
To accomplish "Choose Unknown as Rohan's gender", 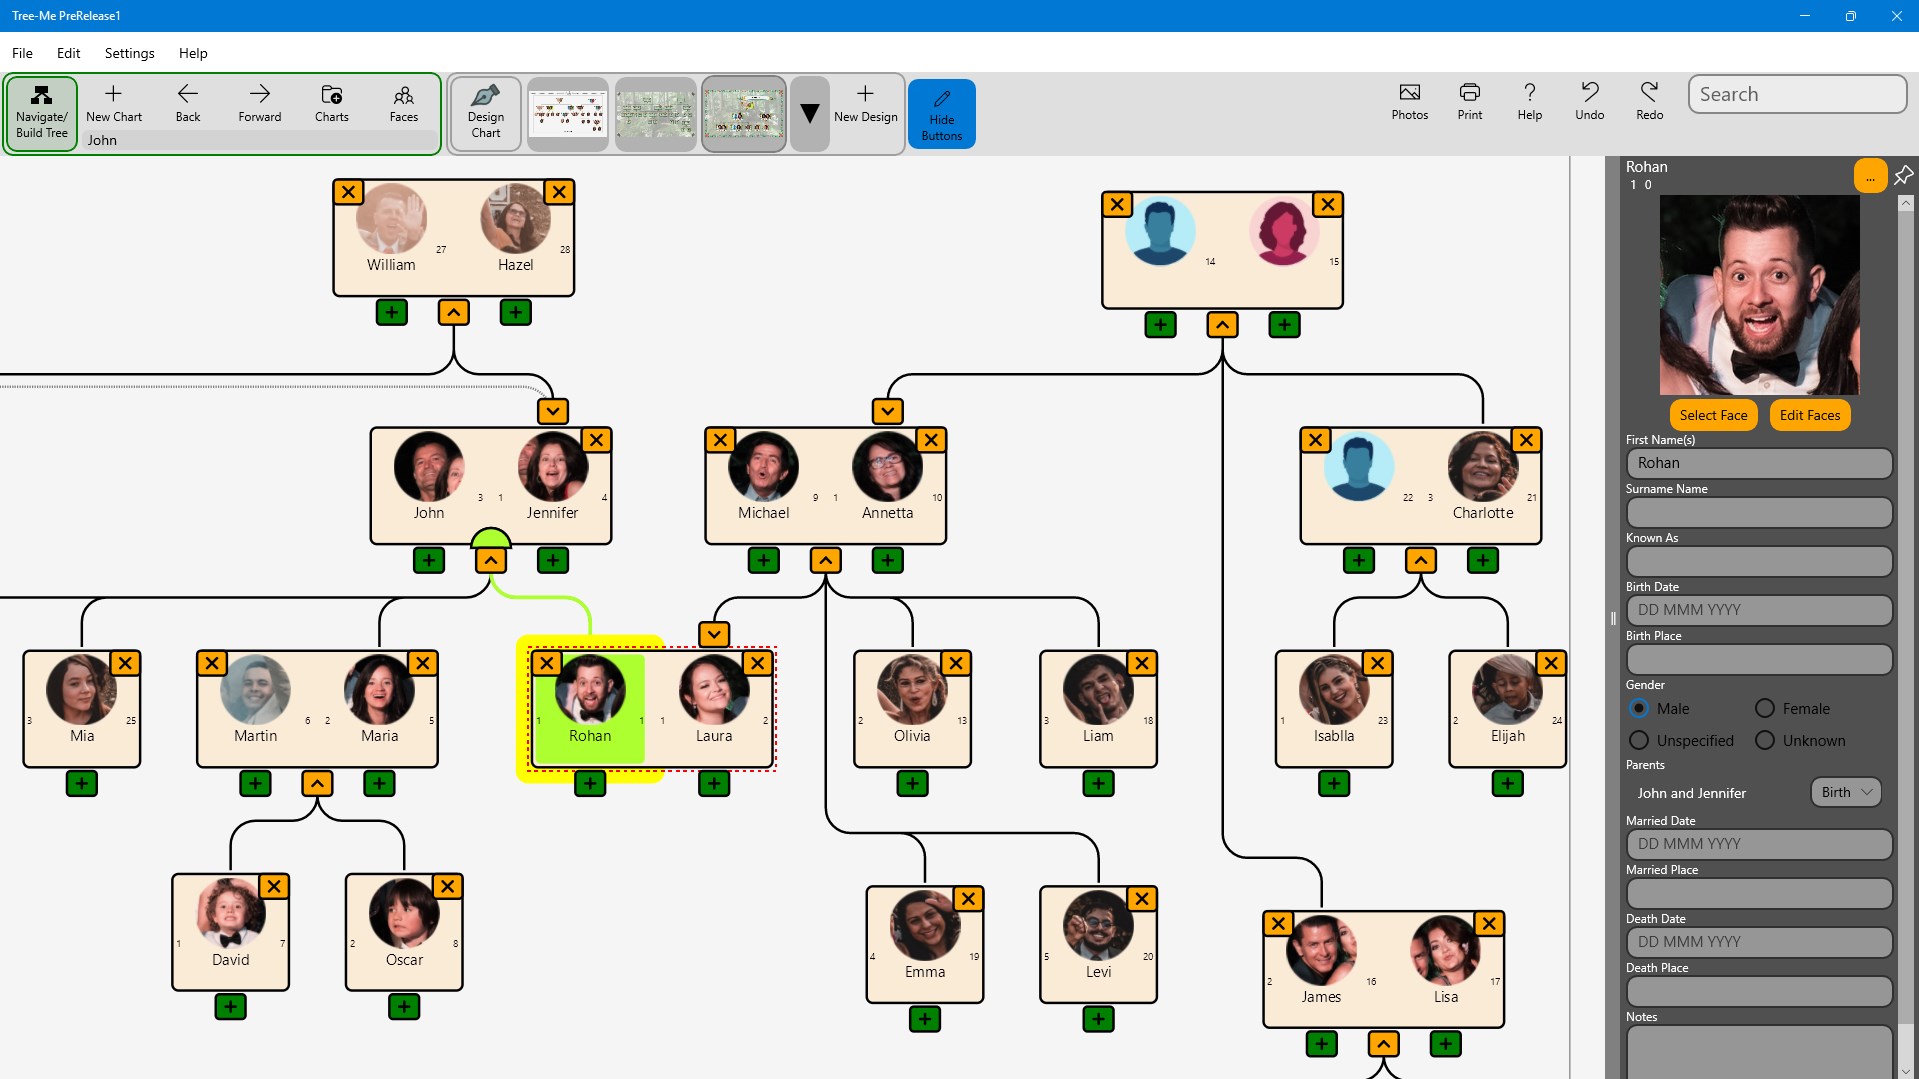I will point(1763,740).
